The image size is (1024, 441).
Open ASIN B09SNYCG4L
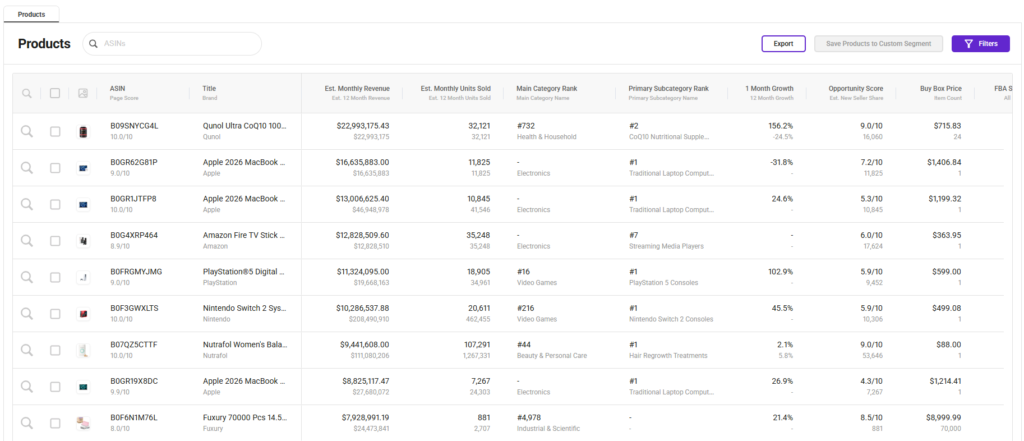click(x=134, y=126)
